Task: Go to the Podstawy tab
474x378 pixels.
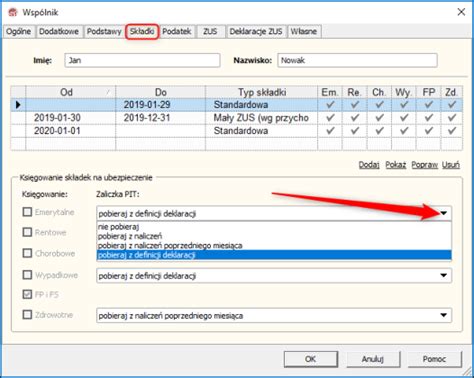Action: [104, 32]
